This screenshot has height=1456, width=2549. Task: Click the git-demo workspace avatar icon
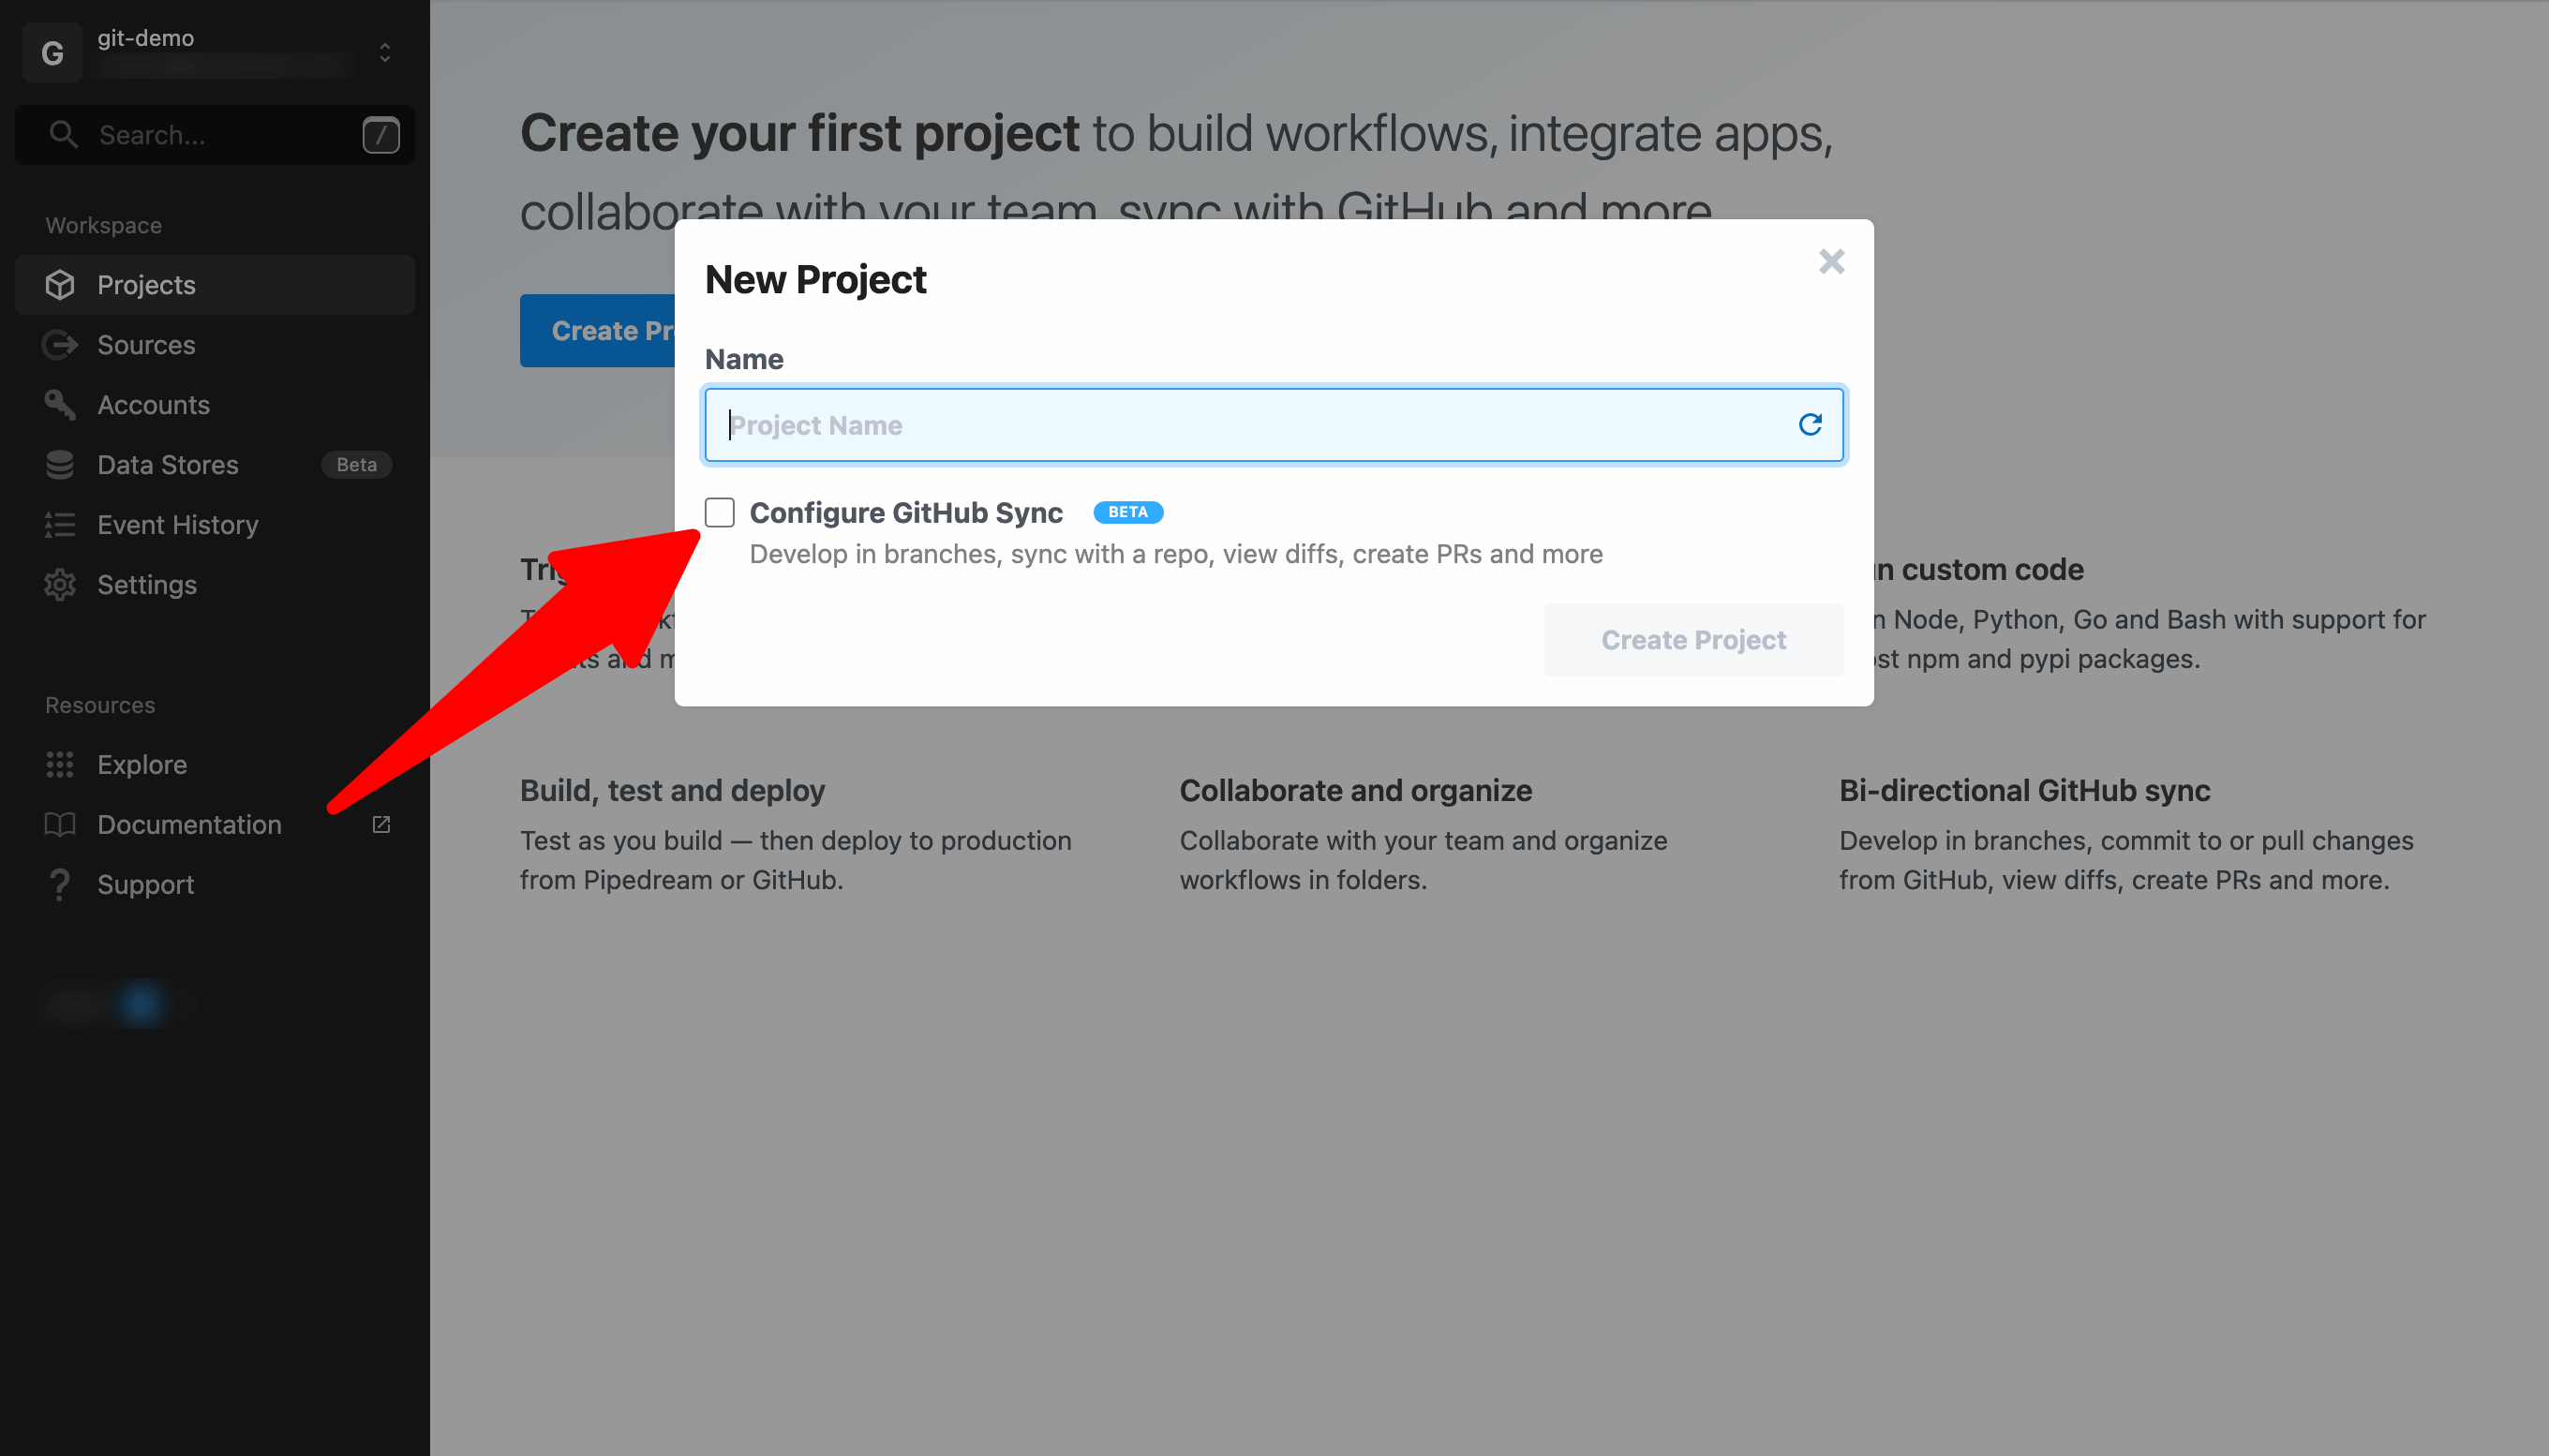pyautogui.click(x=52, y=52)
